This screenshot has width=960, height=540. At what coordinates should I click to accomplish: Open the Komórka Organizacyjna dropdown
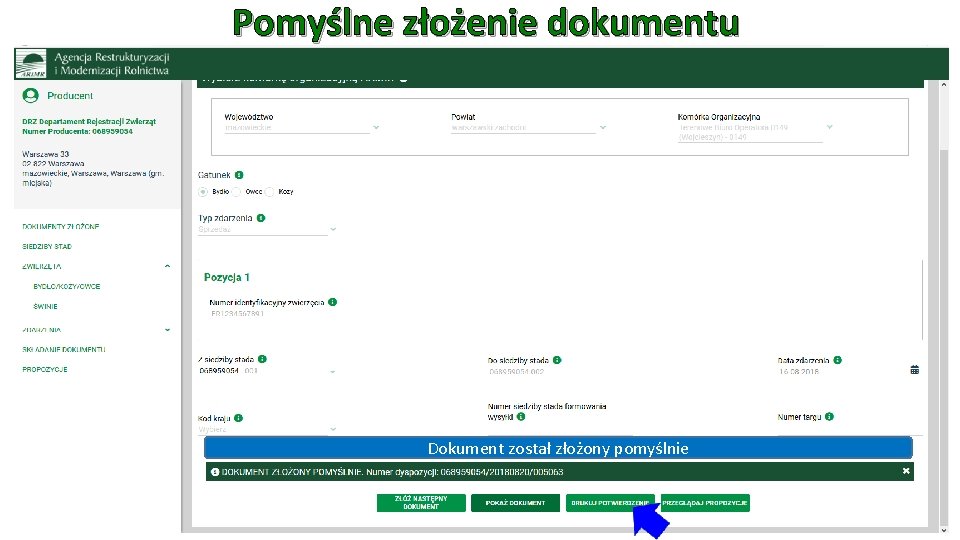tap(755, 132)
